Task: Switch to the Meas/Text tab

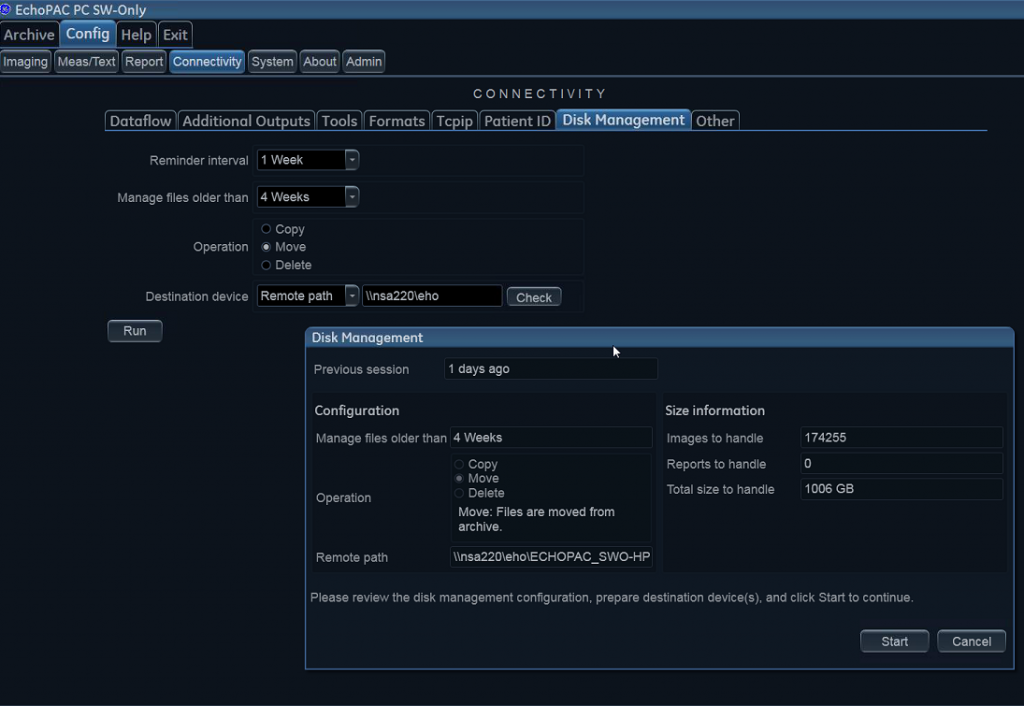Action: click(86, 61)
